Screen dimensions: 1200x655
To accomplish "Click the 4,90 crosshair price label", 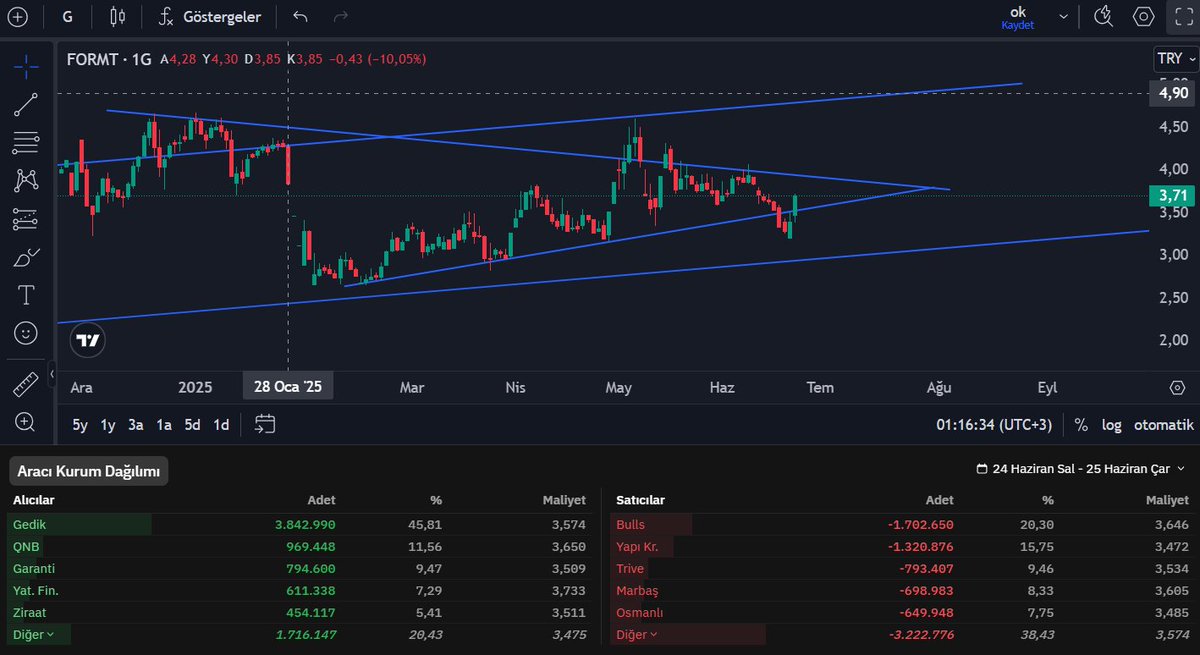I will 1173,93.
